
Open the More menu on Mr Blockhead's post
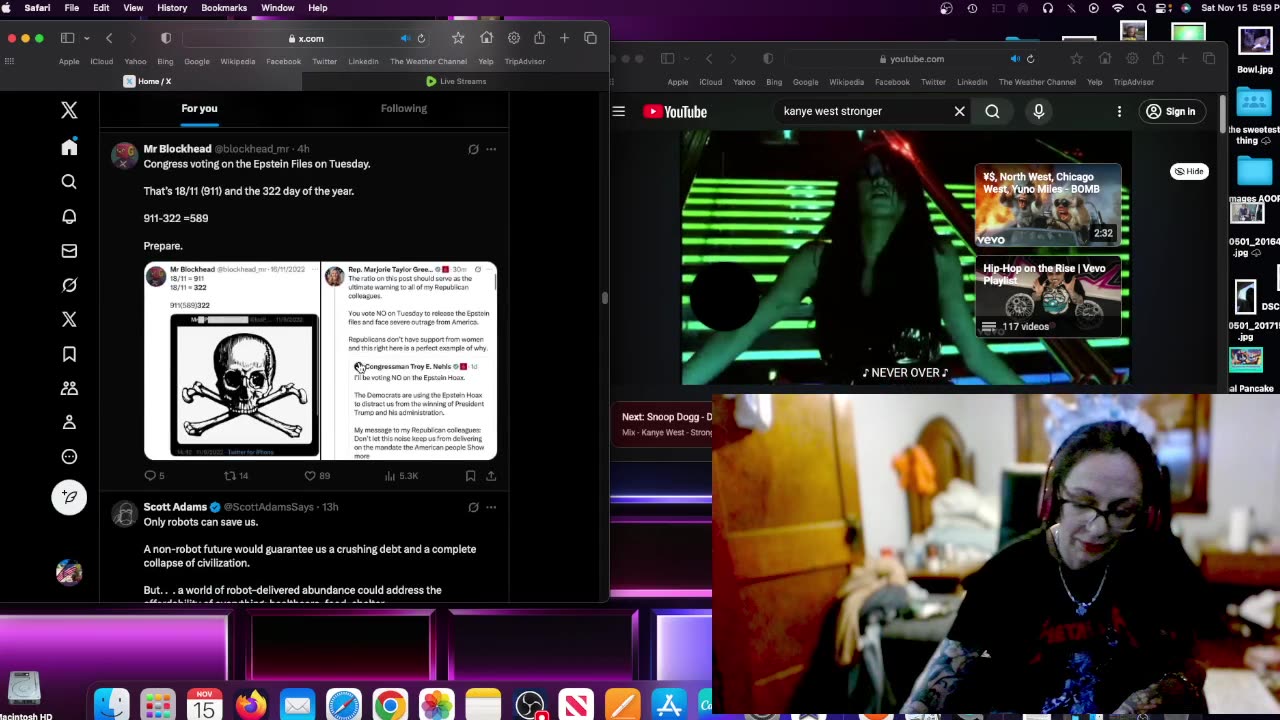(x=491, y=149)
